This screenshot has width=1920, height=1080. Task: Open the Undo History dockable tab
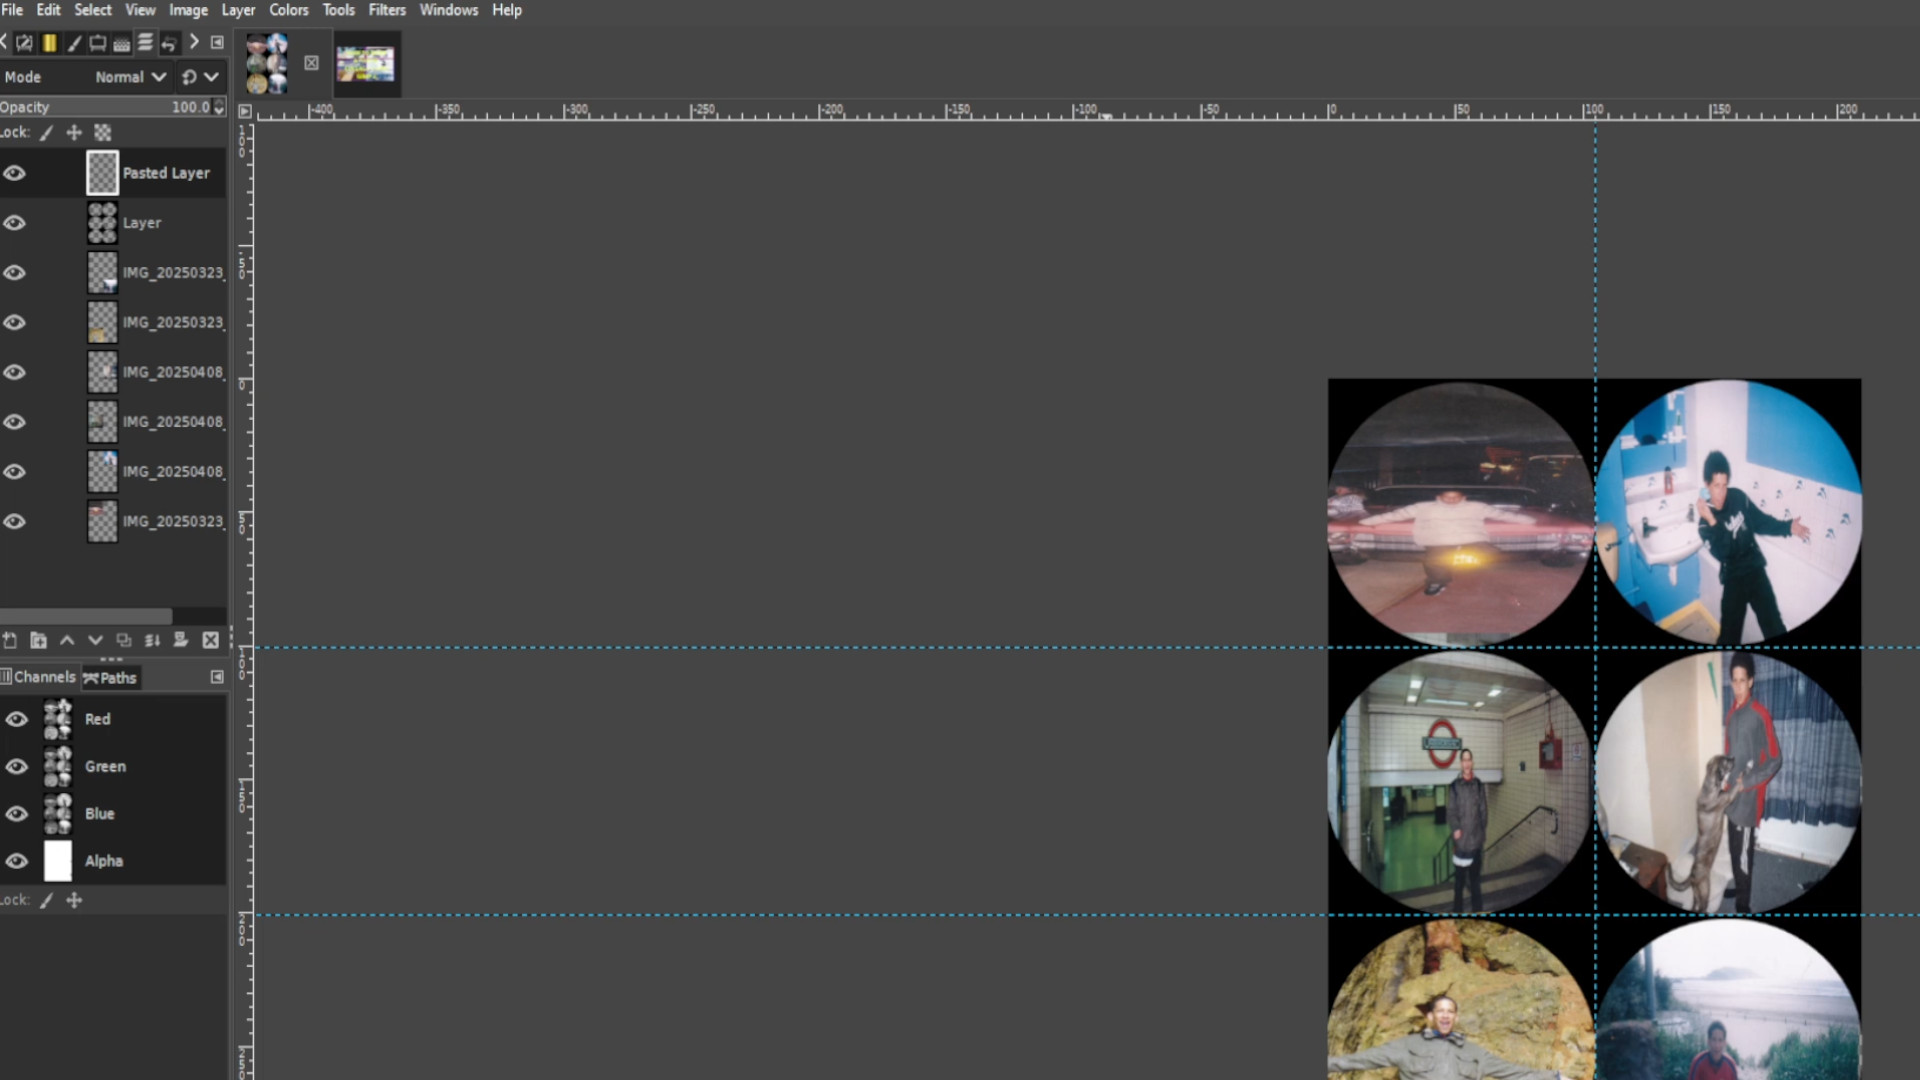[169, 43]
